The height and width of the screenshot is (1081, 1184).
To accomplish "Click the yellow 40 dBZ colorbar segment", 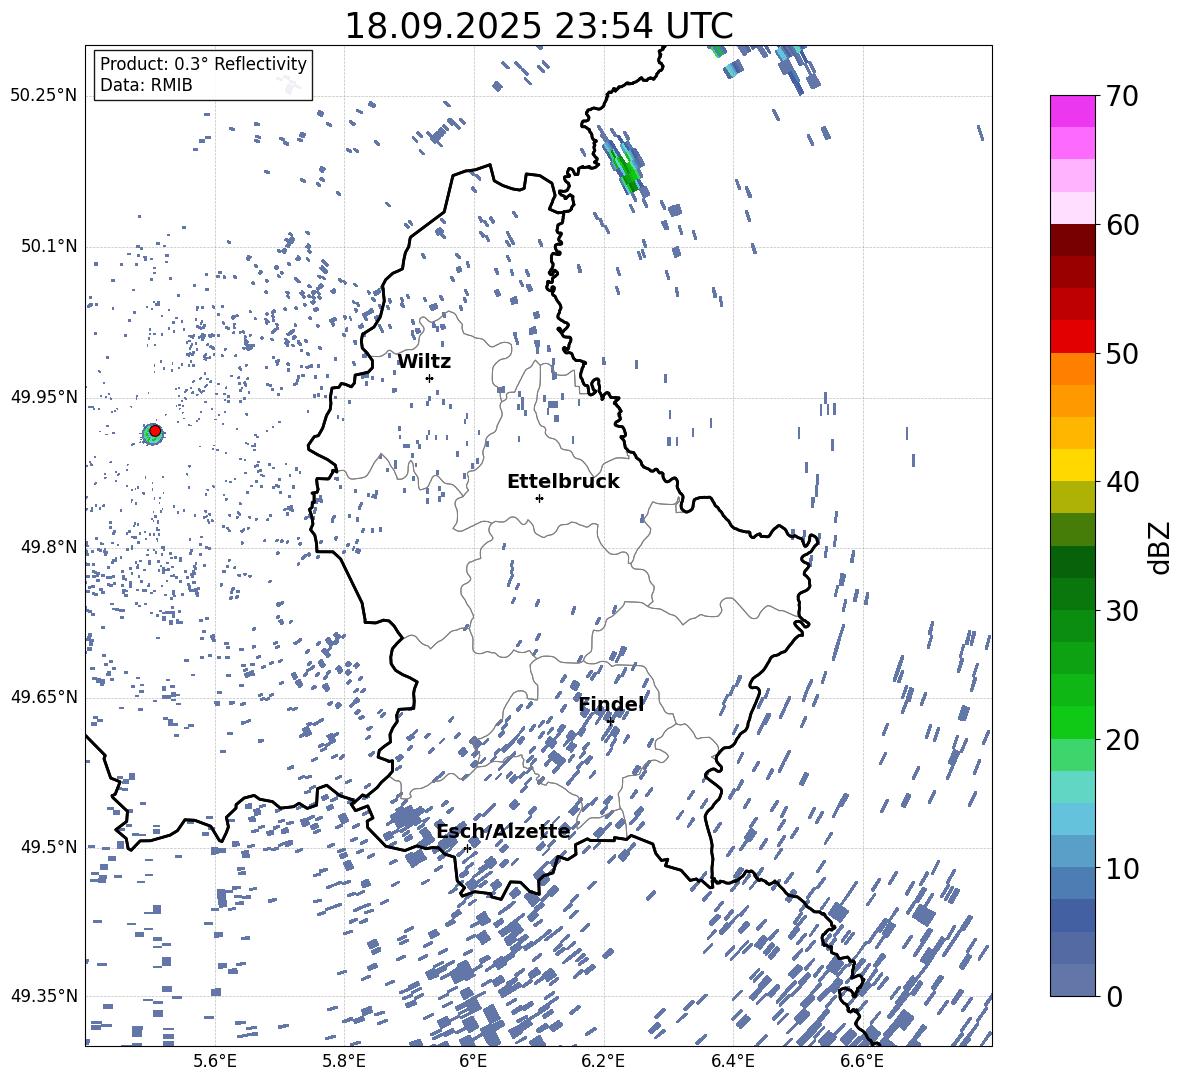I will coord(1073,465).
